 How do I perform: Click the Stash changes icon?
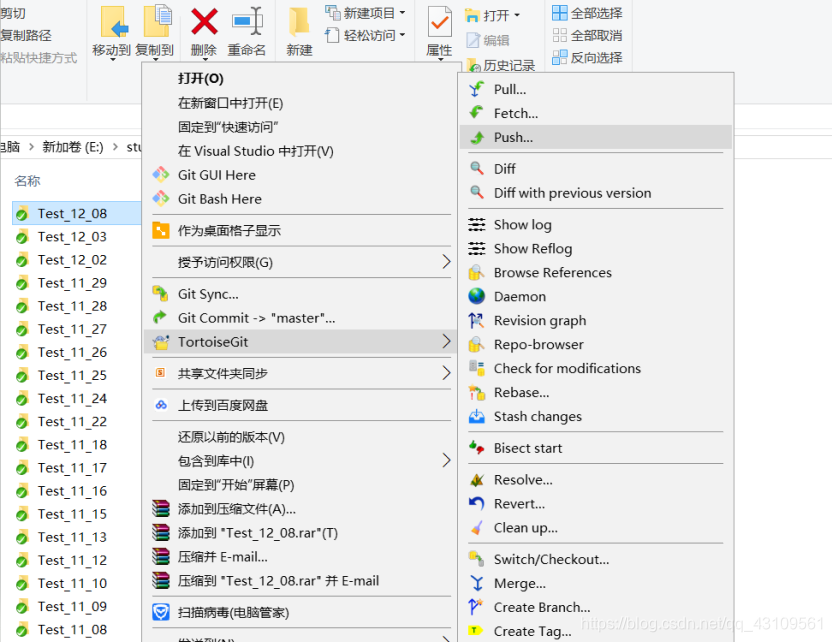pos(476,417)
